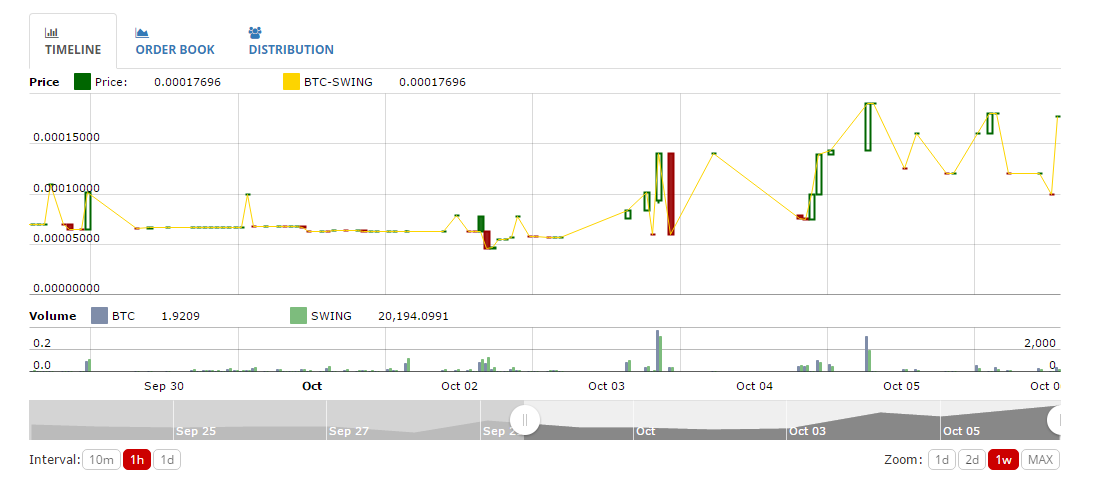Image resolution: width=1105 pixels, height=481 pixels.
Task: Click the BTC volume value 1.9209
Action: pyautogui.click(x=180, y=316)
